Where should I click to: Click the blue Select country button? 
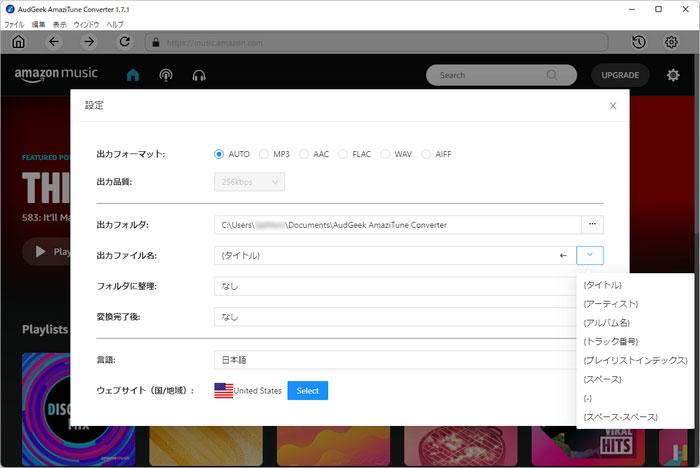pyautogui.click(x=308, y=390)
